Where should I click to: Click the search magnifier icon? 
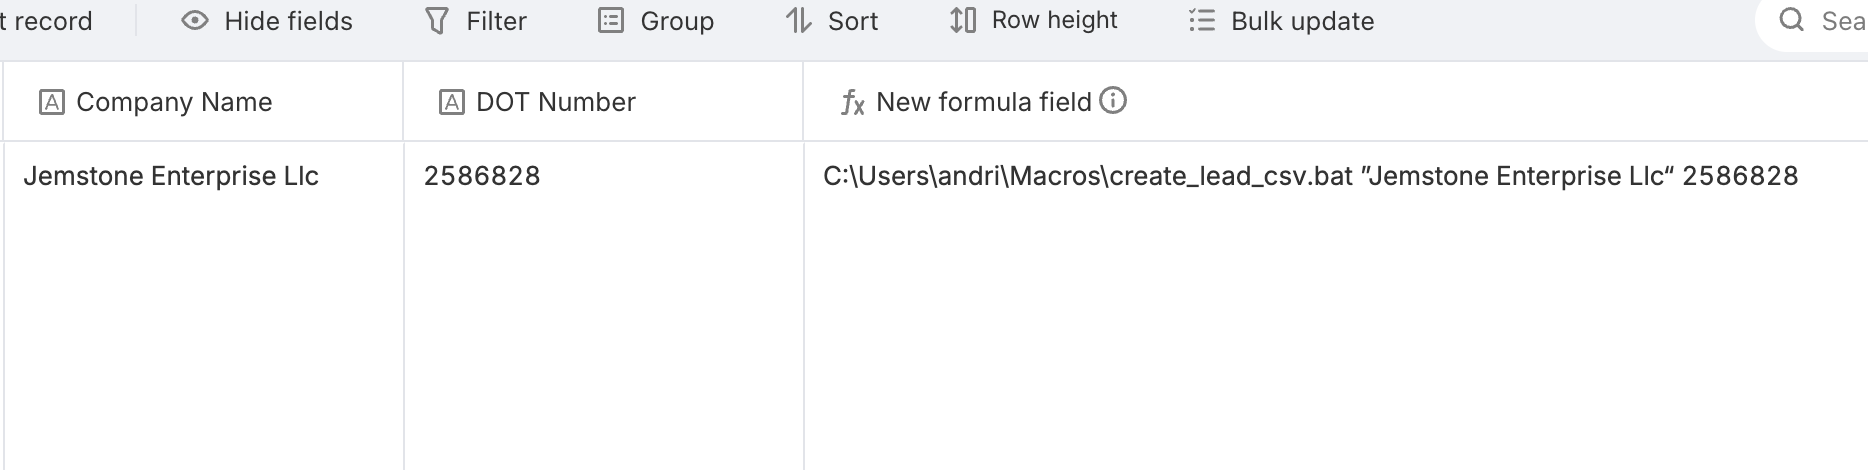click(1792, 20)
